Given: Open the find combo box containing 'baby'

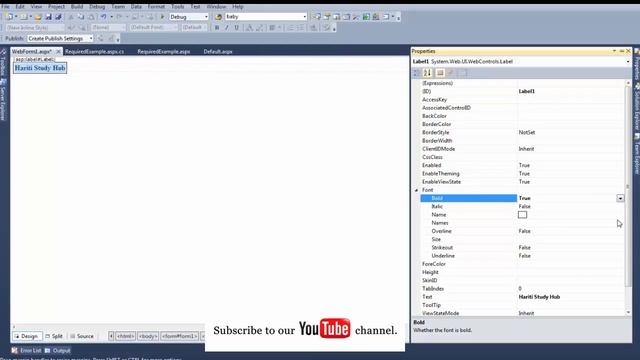Looking at the screenshot, I should (x=266, y=17).
